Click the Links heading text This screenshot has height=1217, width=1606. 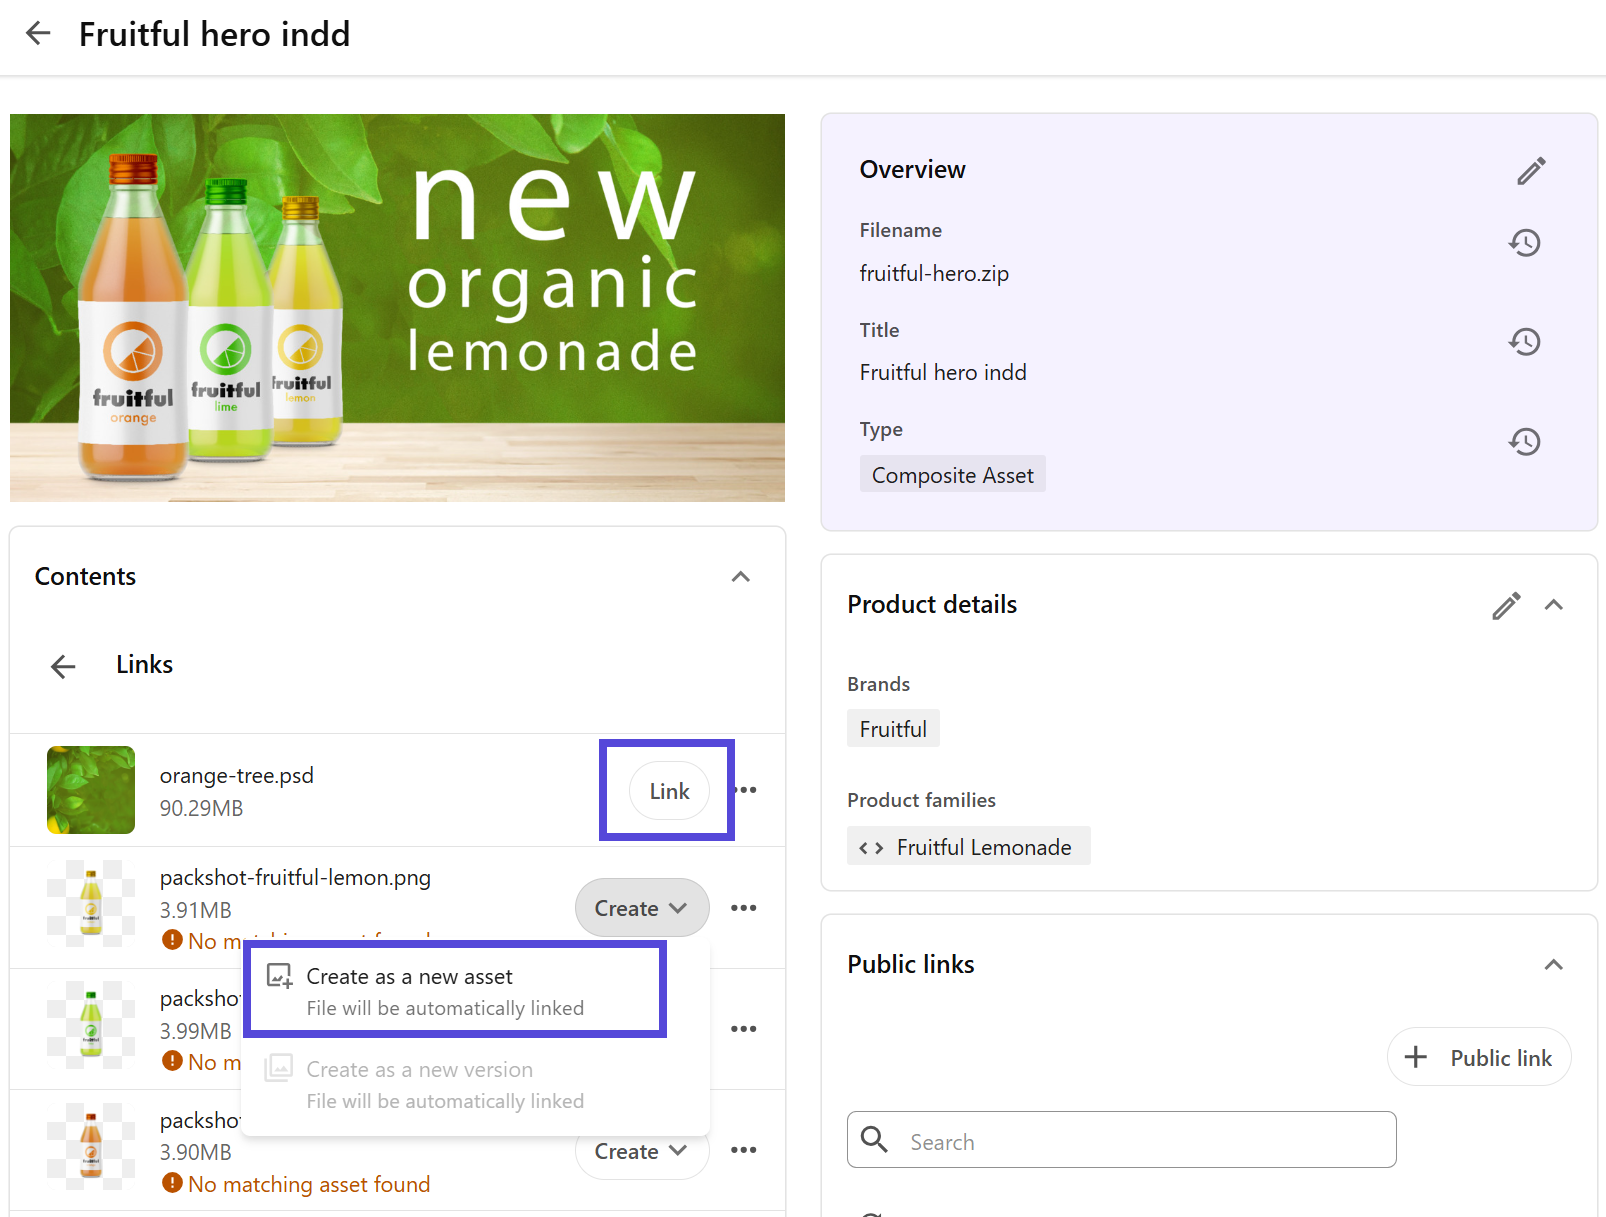145,665
